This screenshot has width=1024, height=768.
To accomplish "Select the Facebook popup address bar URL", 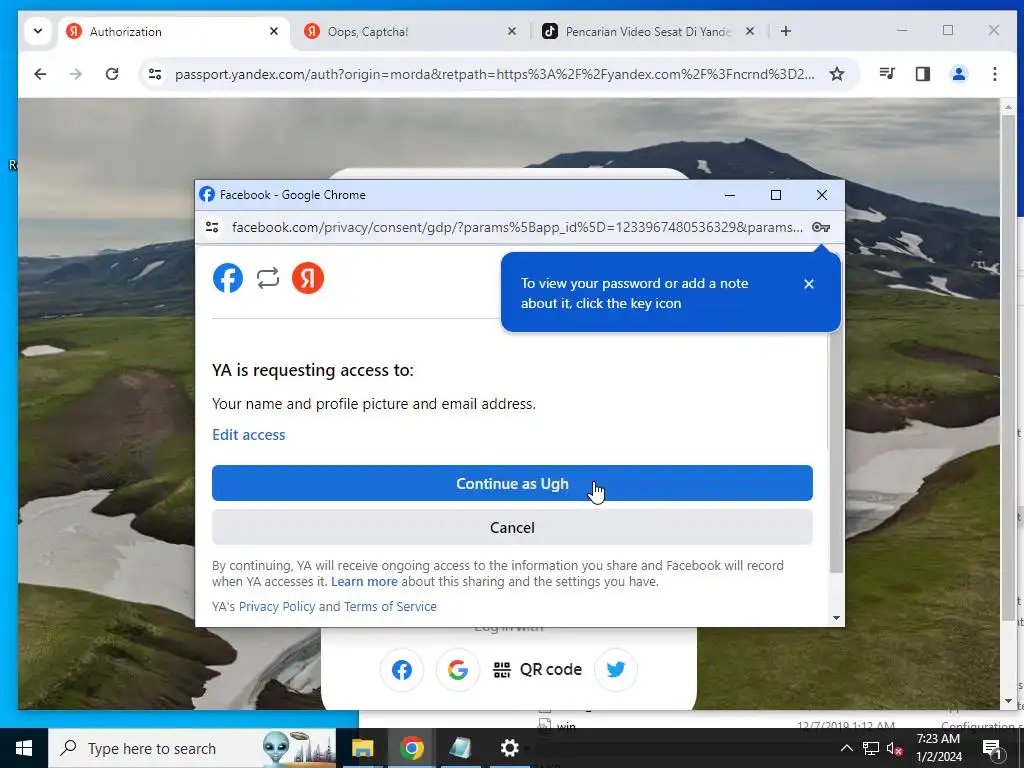I will (517, 227).
